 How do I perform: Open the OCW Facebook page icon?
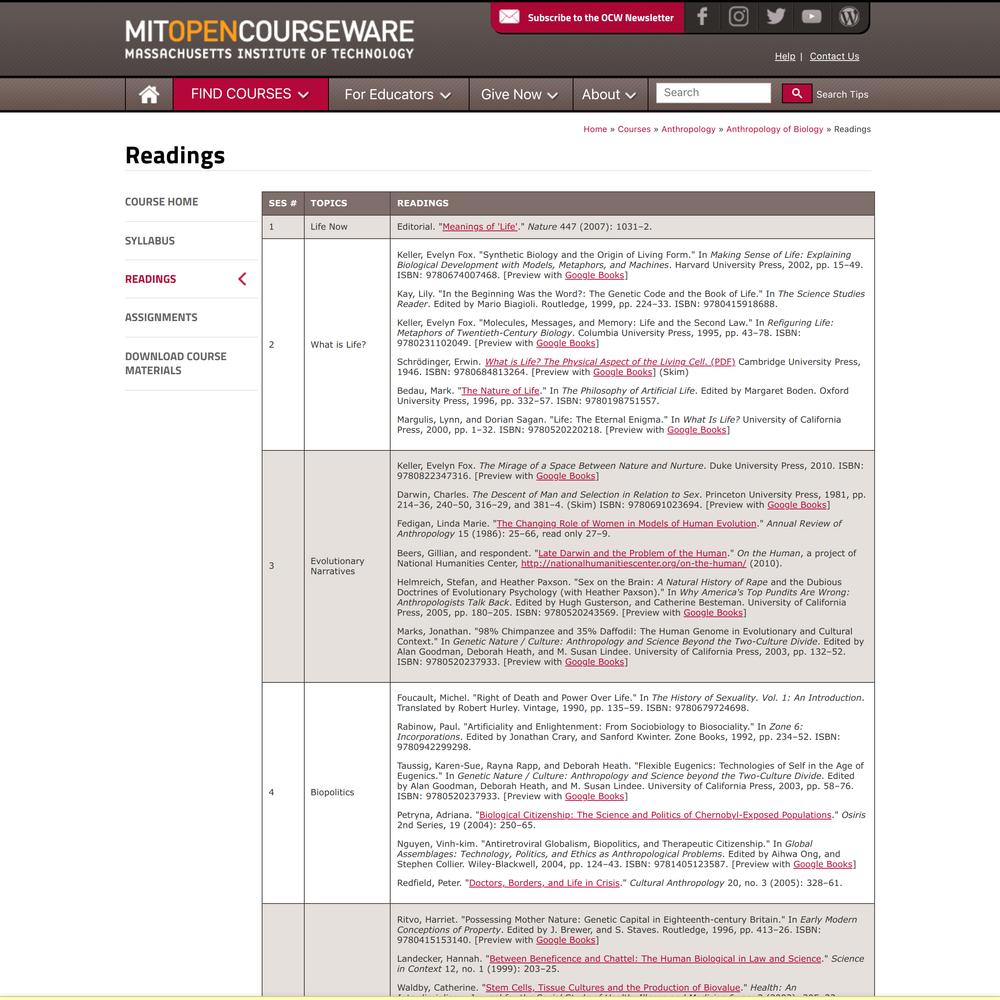pyautogui.click(x=702, y=16)
